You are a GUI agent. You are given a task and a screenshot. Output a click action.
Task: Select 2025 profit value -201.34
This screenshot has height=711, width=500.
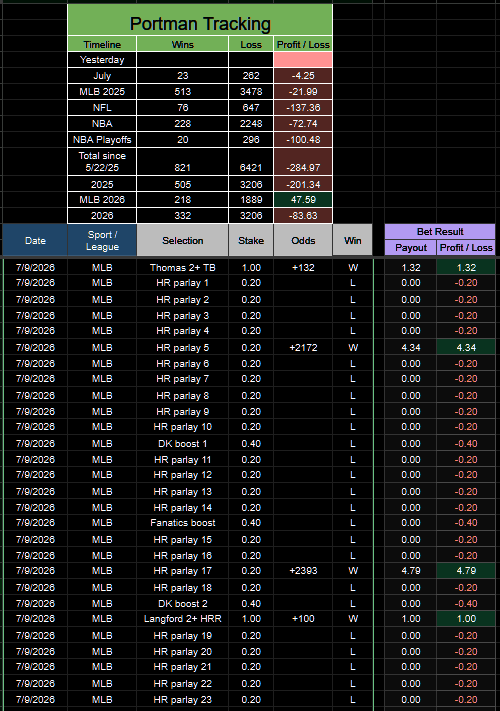[303, 185]
